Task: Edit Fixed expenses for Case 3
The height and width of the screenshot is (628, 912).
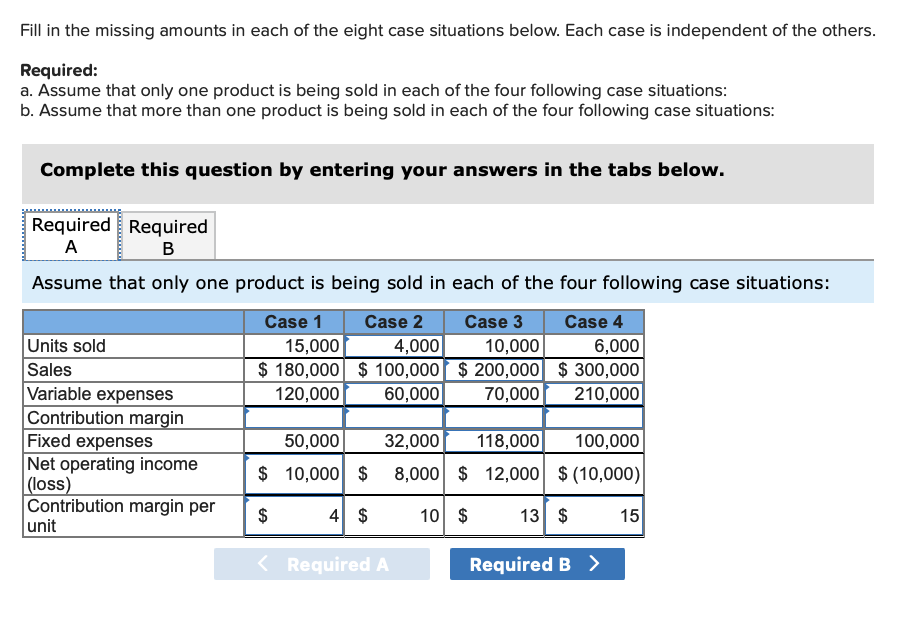Action: point(494,441)
